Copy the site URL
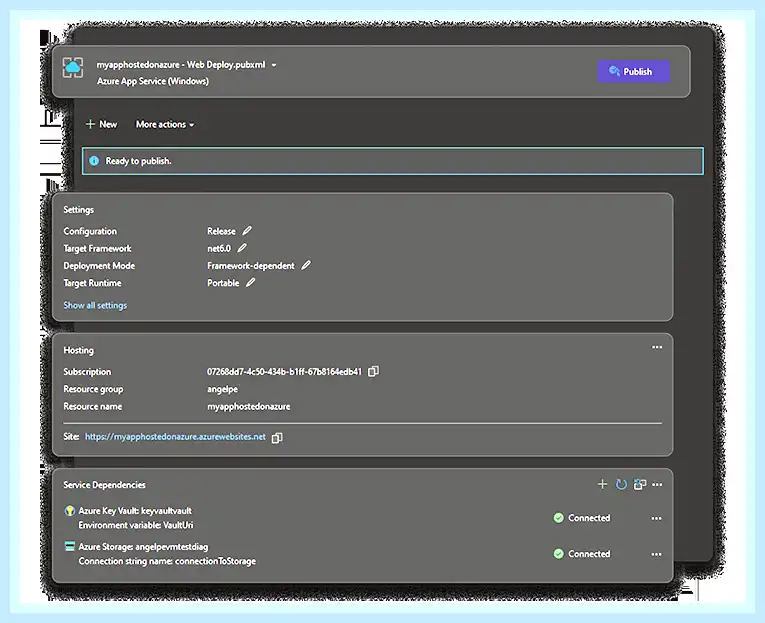The image size is (765, 623). click(x=277, y=438)
